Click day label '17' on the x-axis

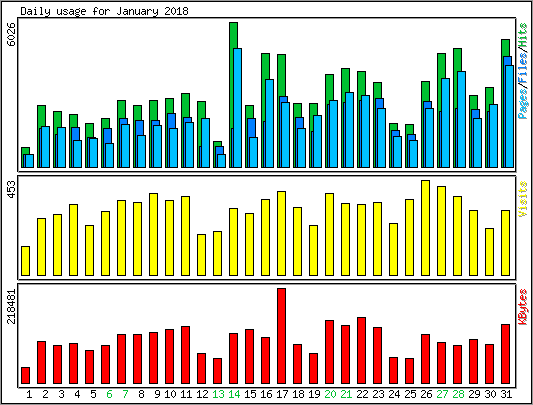[282, 394]
